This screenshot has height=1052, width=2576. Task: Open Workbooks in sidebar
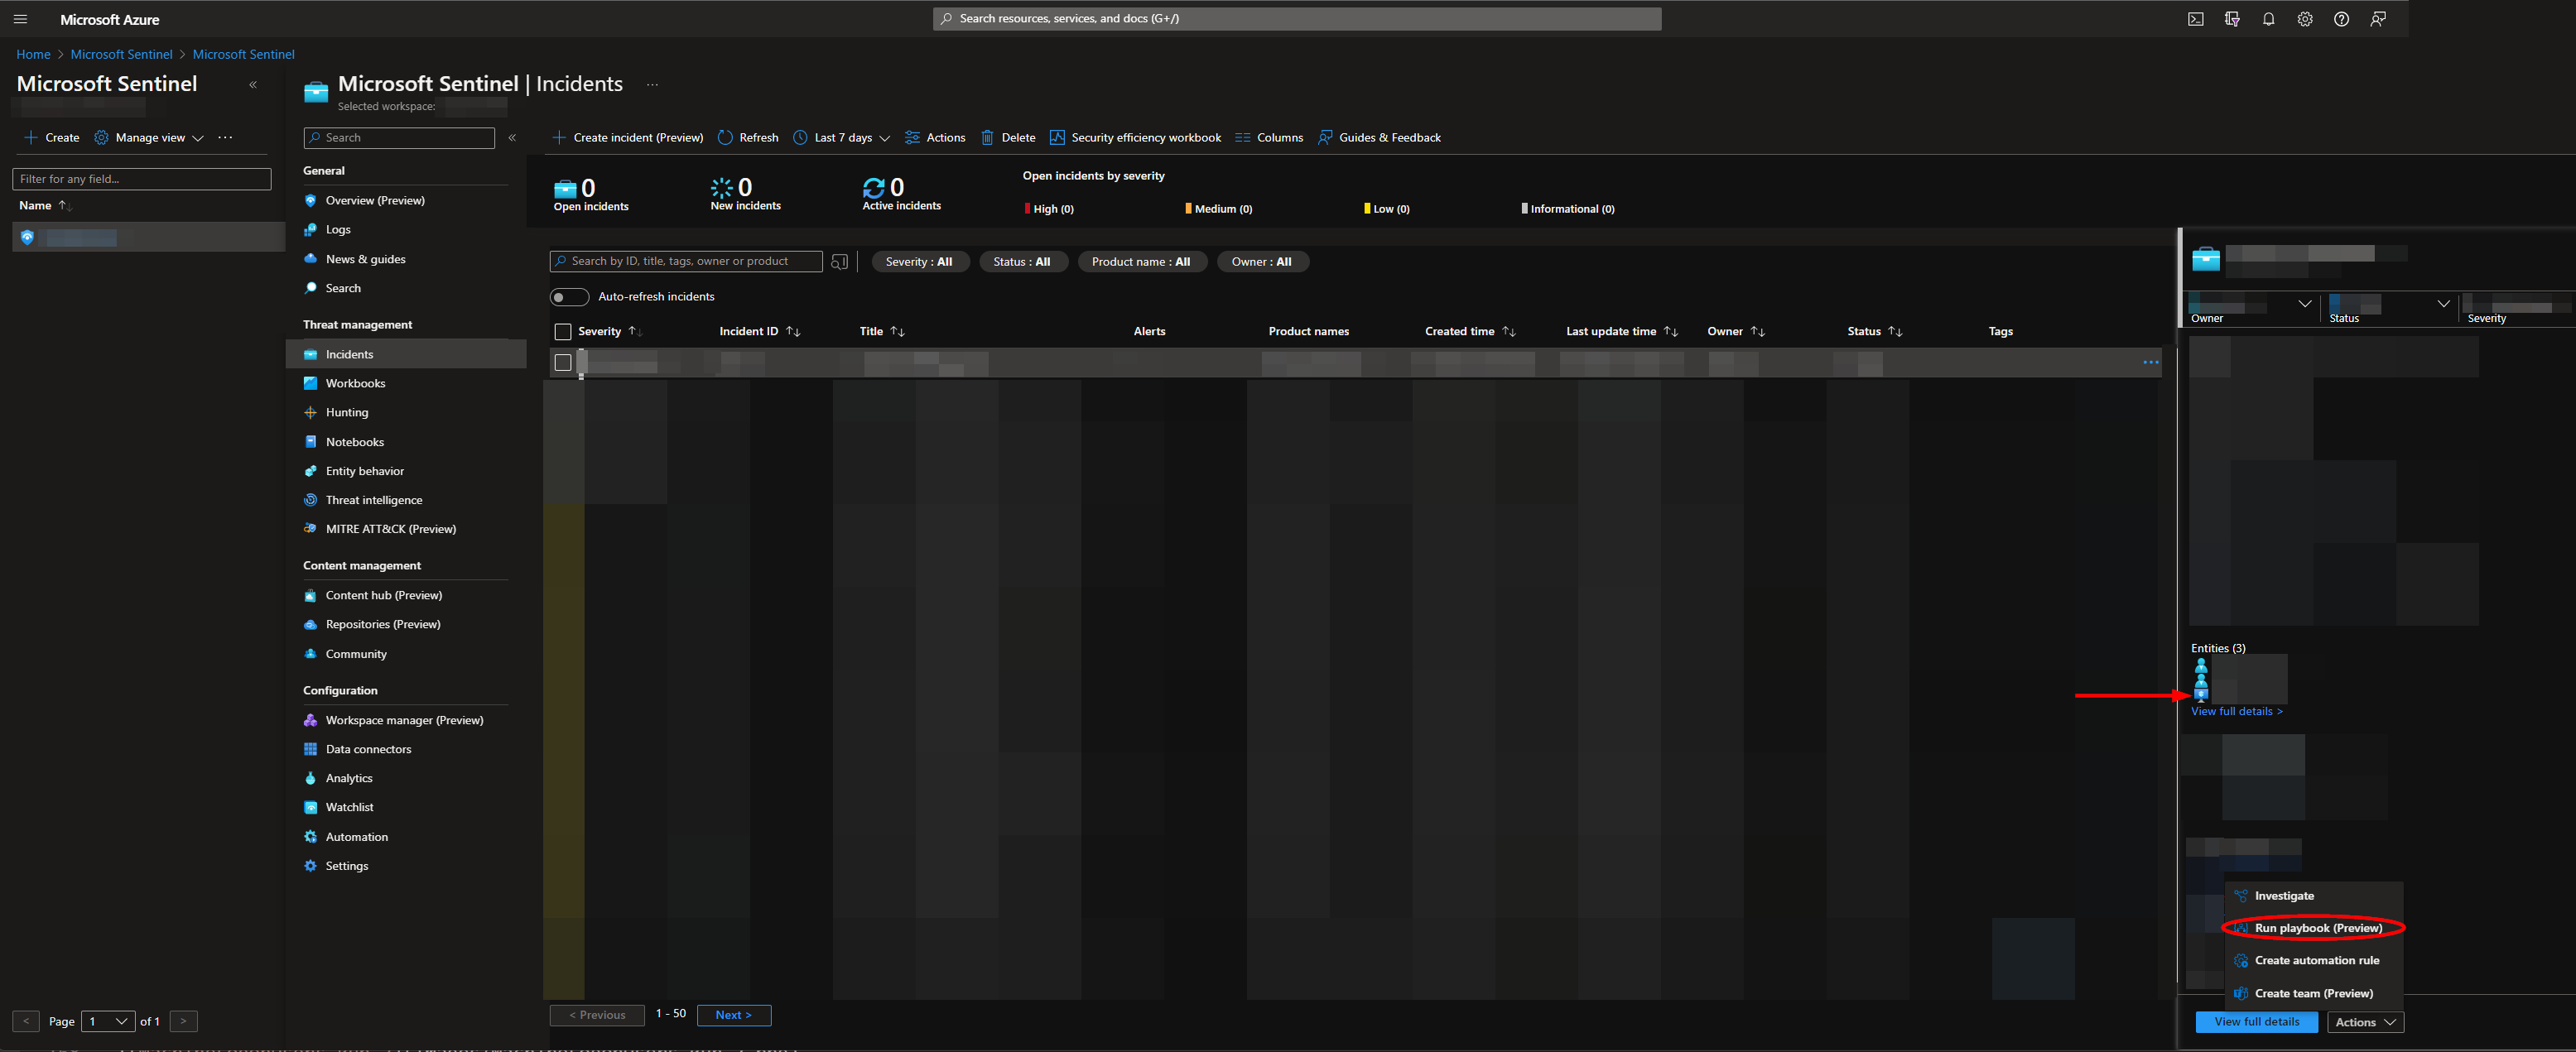[355, 384]
